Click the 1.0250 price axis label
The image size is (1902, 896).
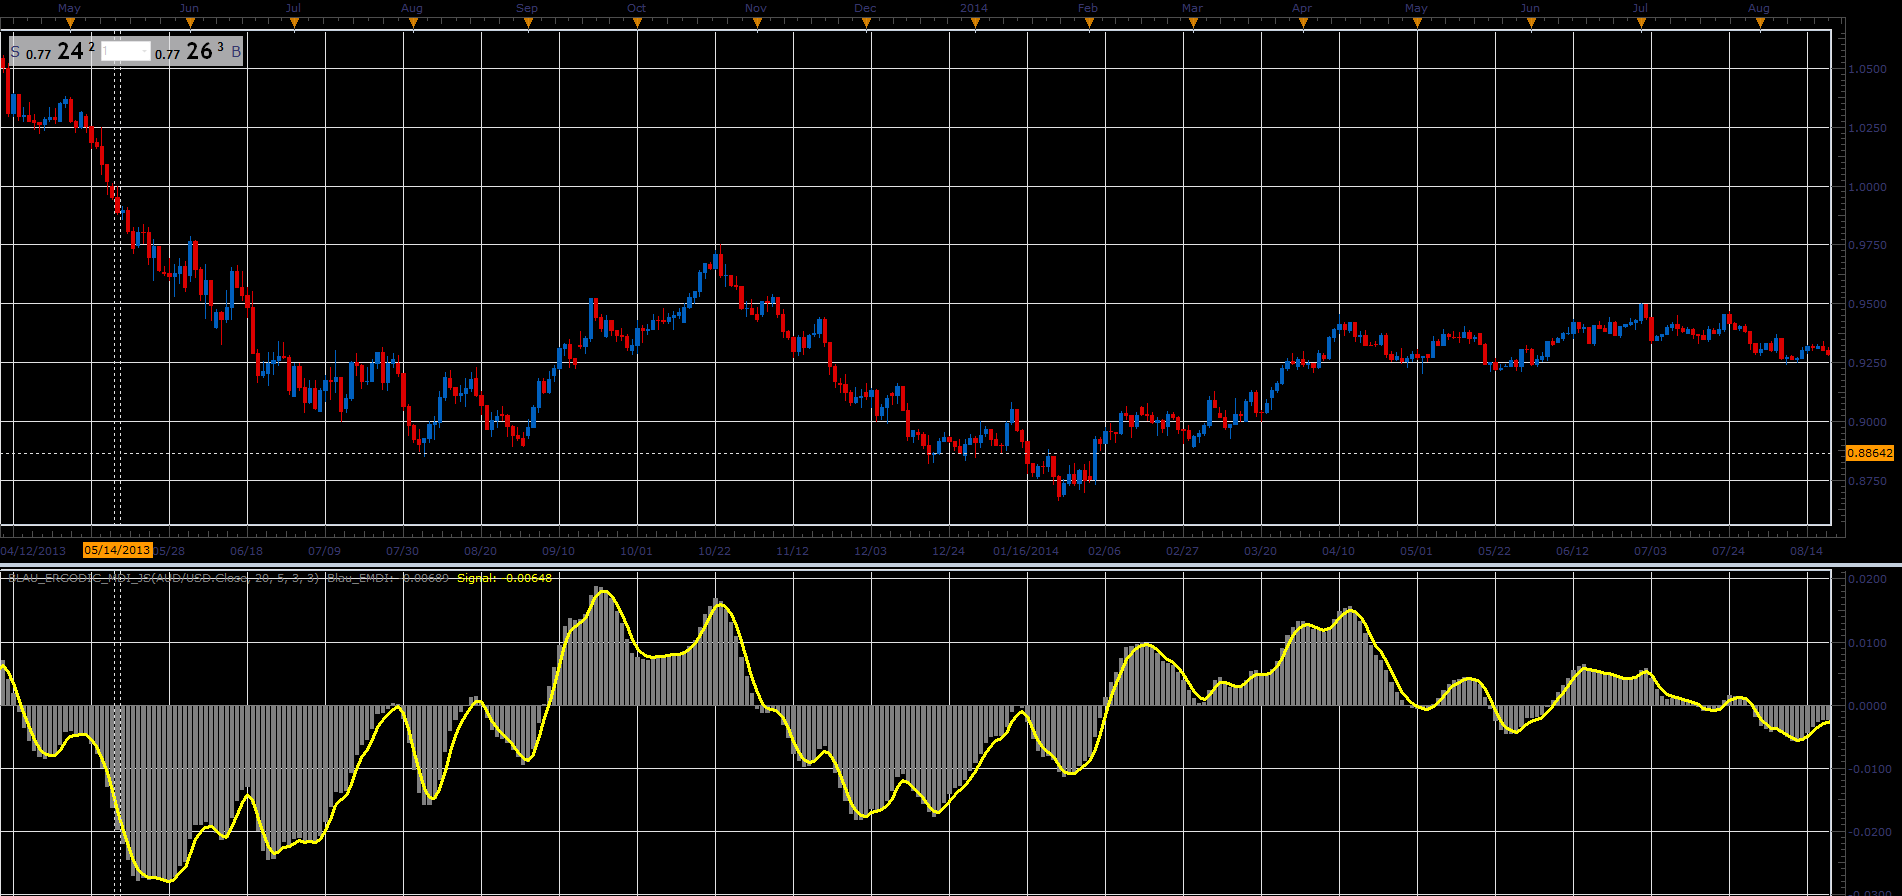1868,128
